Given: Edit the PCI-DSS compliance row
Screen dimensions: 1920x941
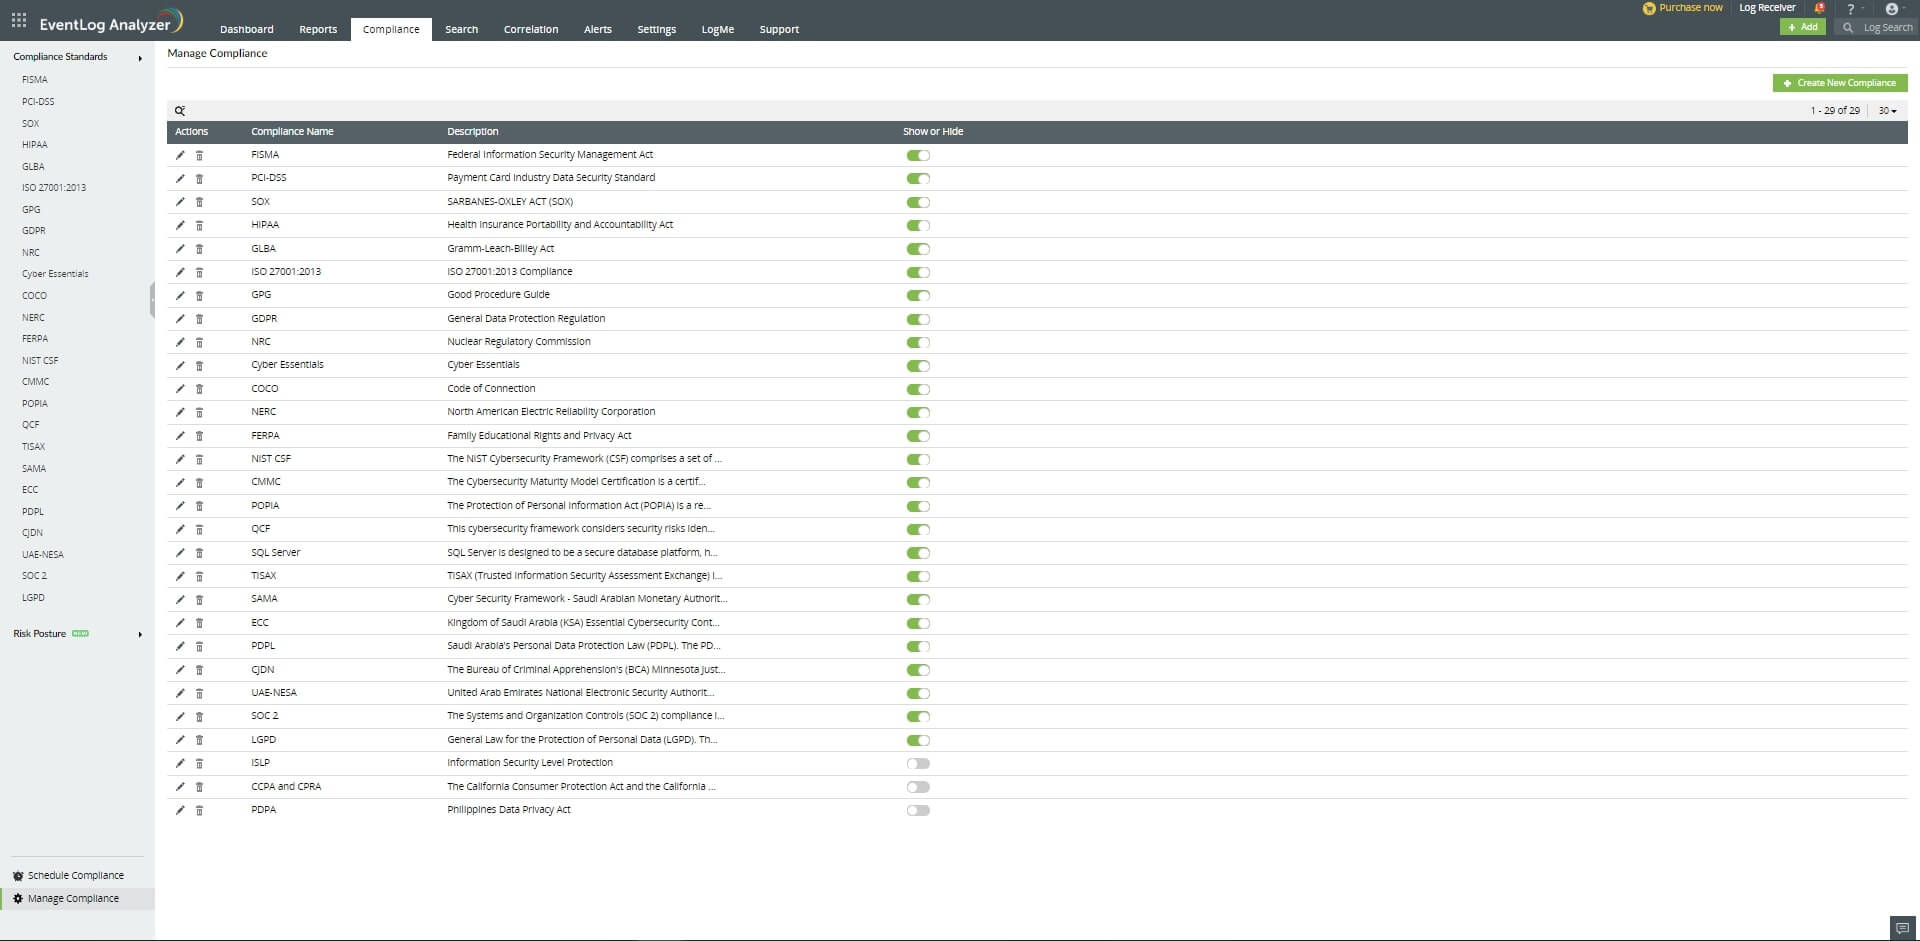Looking at the screenshot, I should click(x=180, y=179).
